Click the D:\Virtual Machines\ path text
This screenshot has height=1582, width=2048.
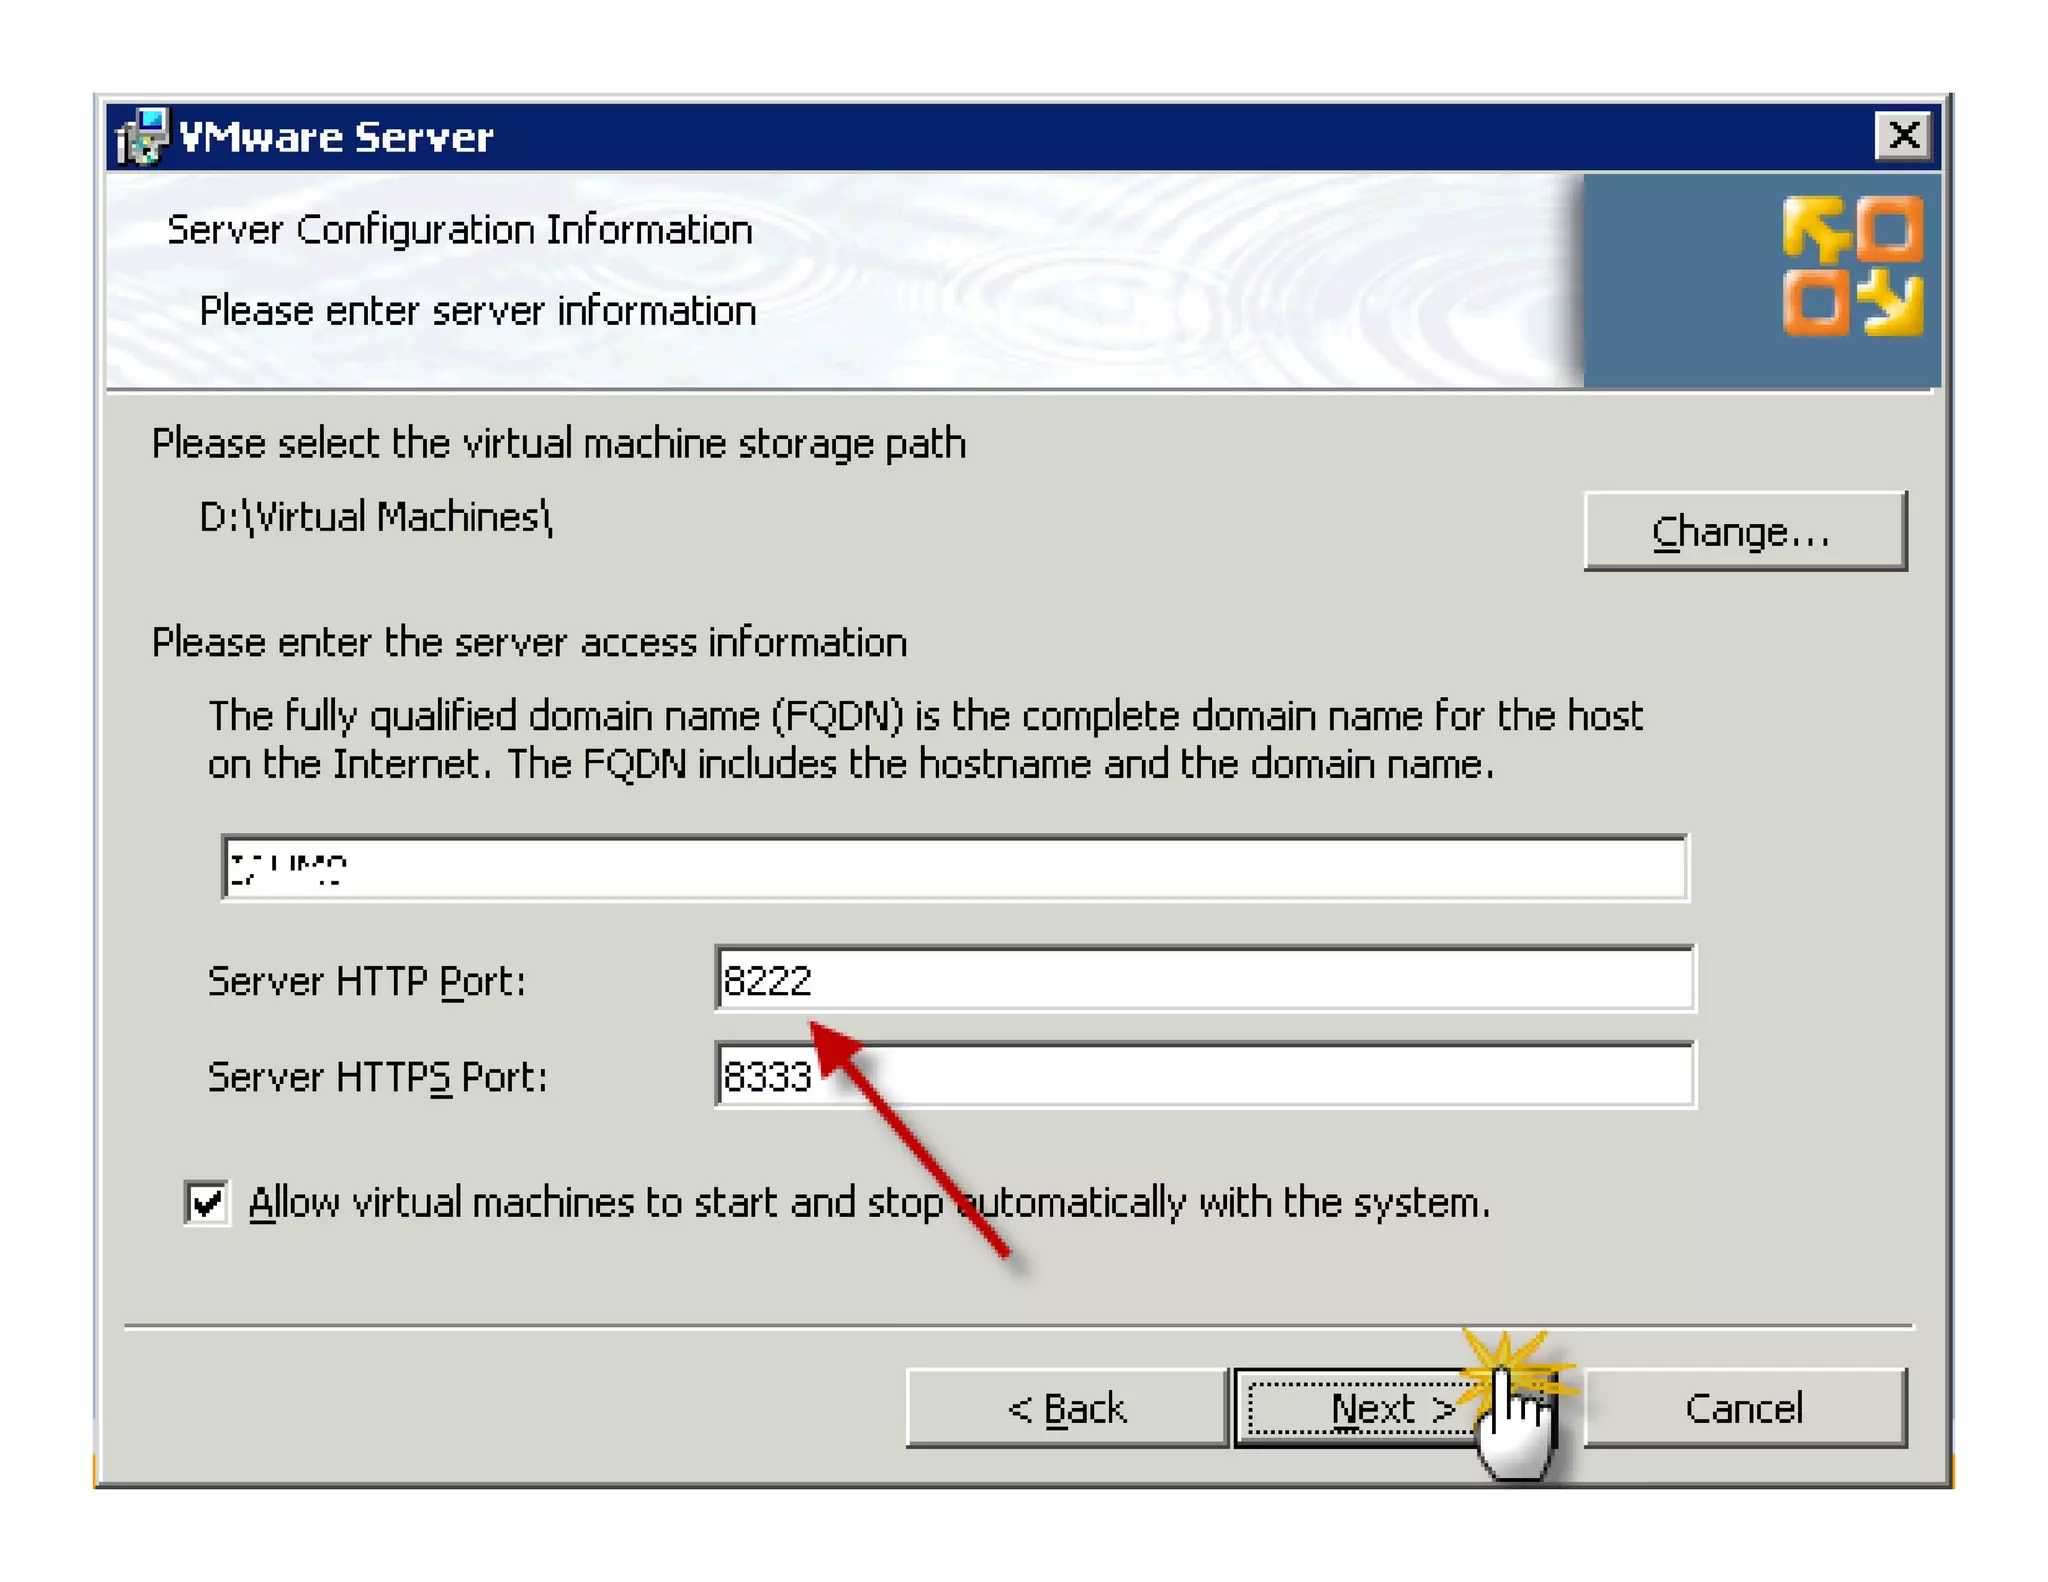click(376, 518)
